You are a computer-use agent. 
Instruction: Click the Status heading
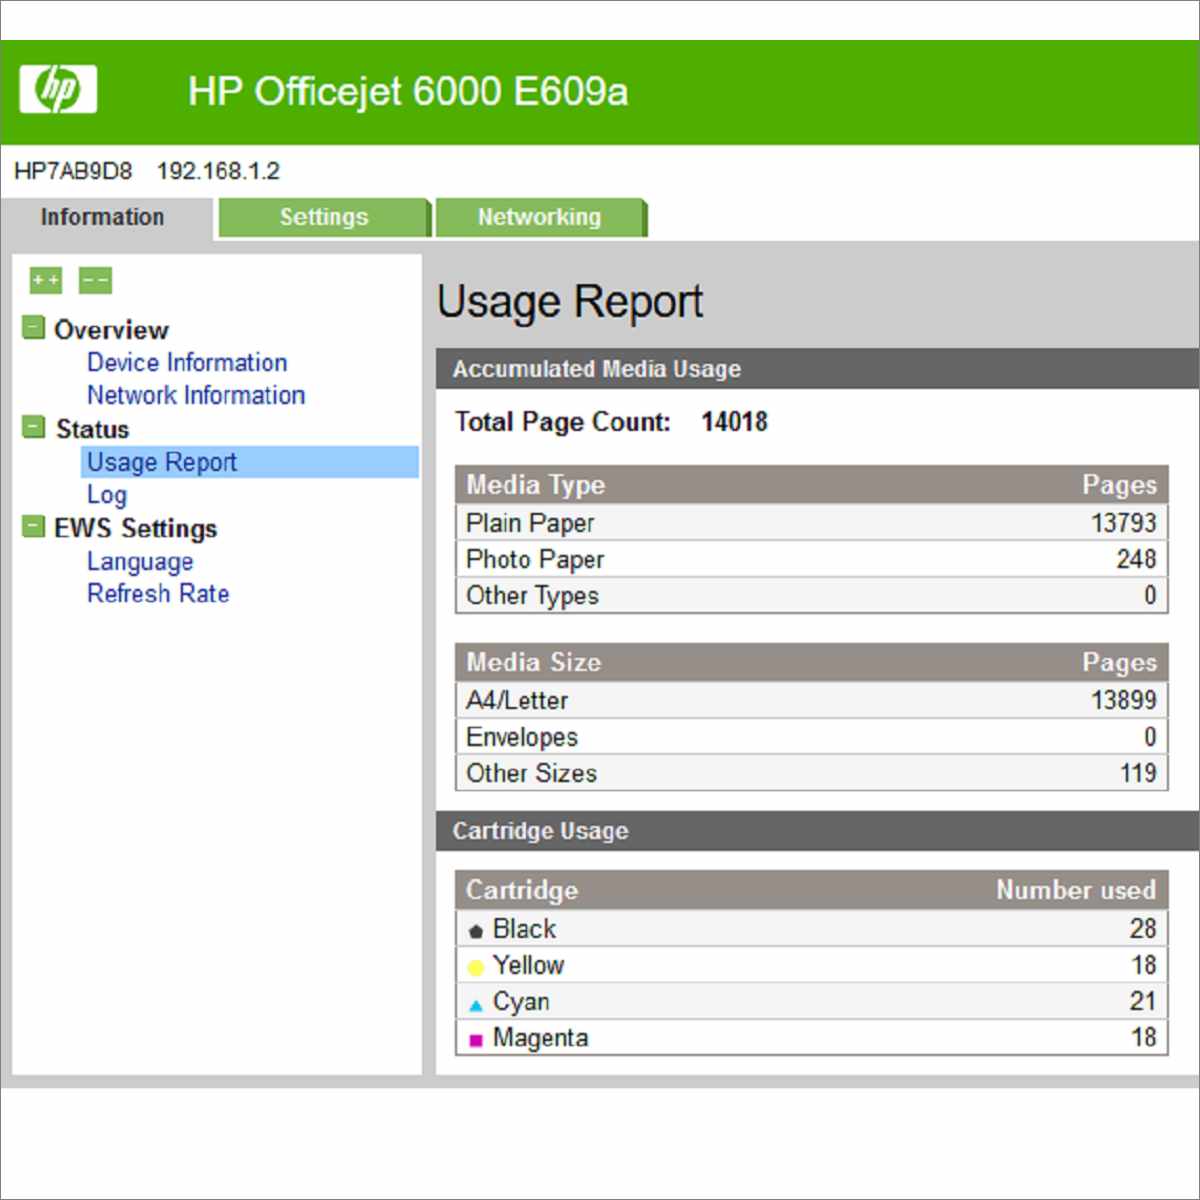(92, 429)
